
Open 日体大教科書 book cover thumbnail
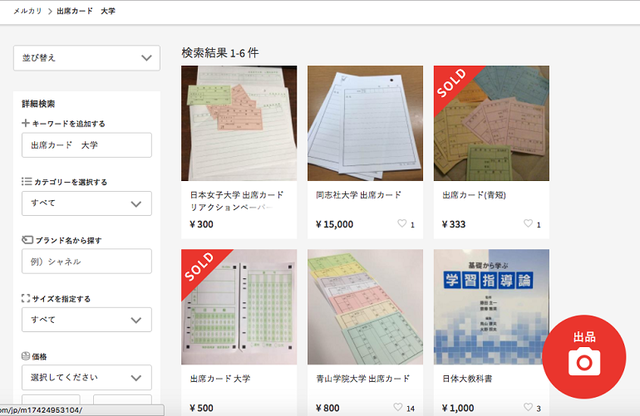pos(491,307)
